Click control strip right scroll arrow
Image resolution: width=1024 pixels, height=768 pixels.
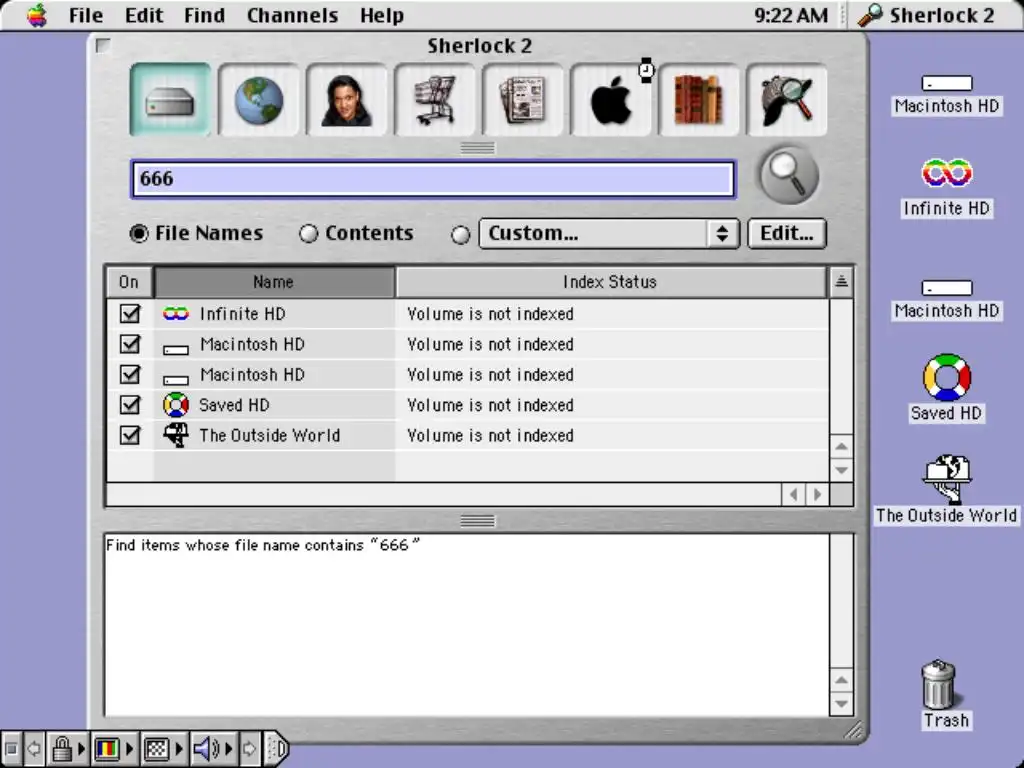(x=249, y=748)
